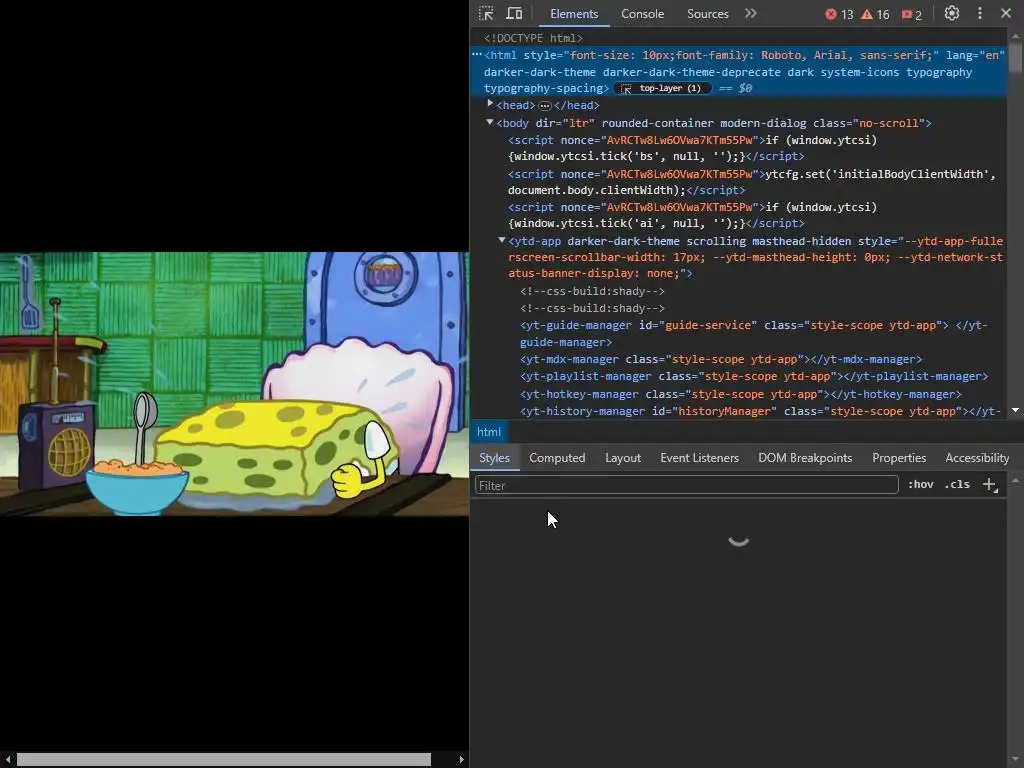The height and width of the screenshot is (768, 1024).
Task: Open the 16 warnings indicator
Action: (x=875, y=14)
